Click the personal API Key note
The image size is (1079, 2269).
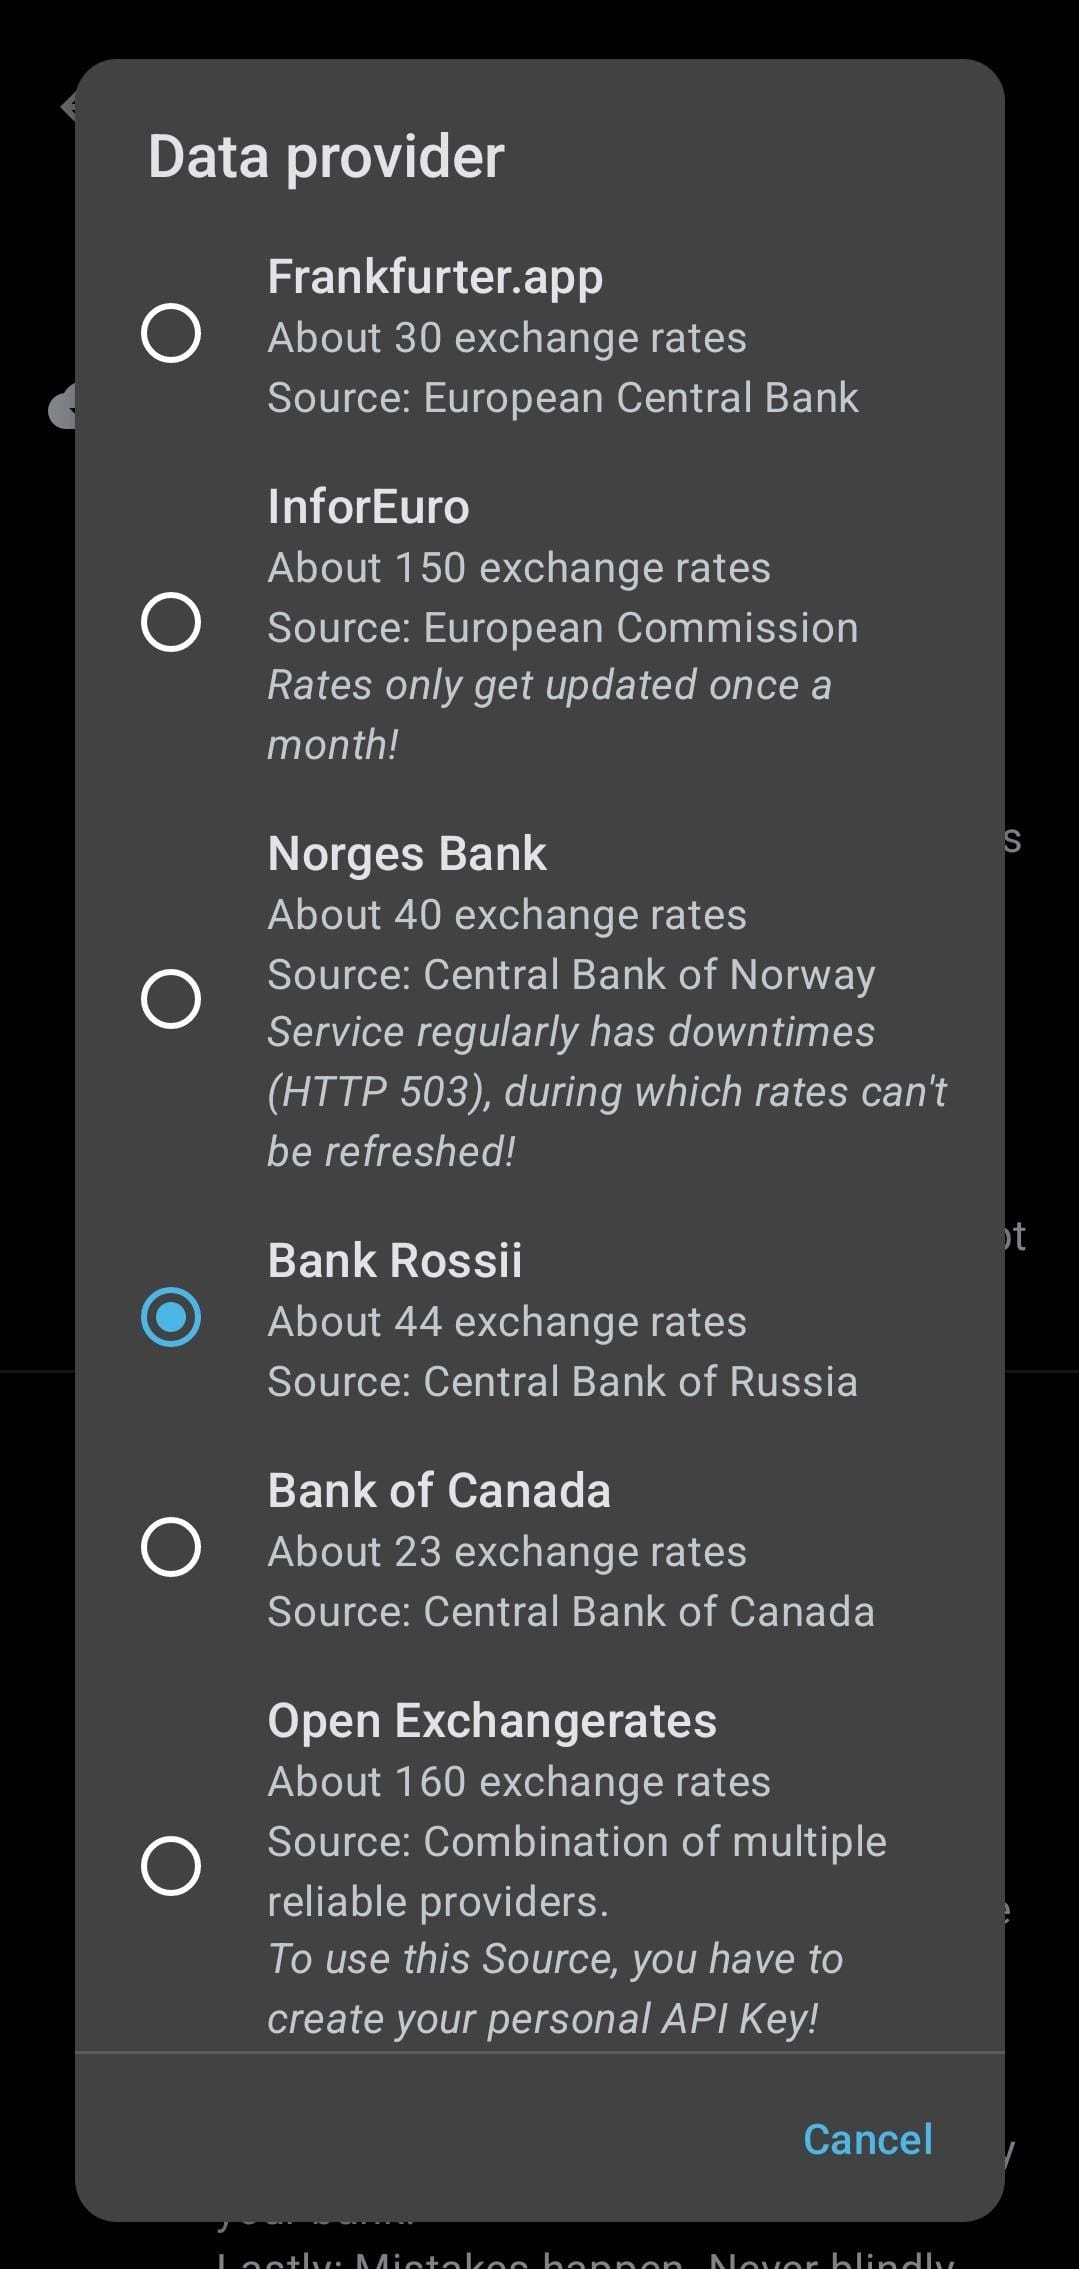(555, 1989)
